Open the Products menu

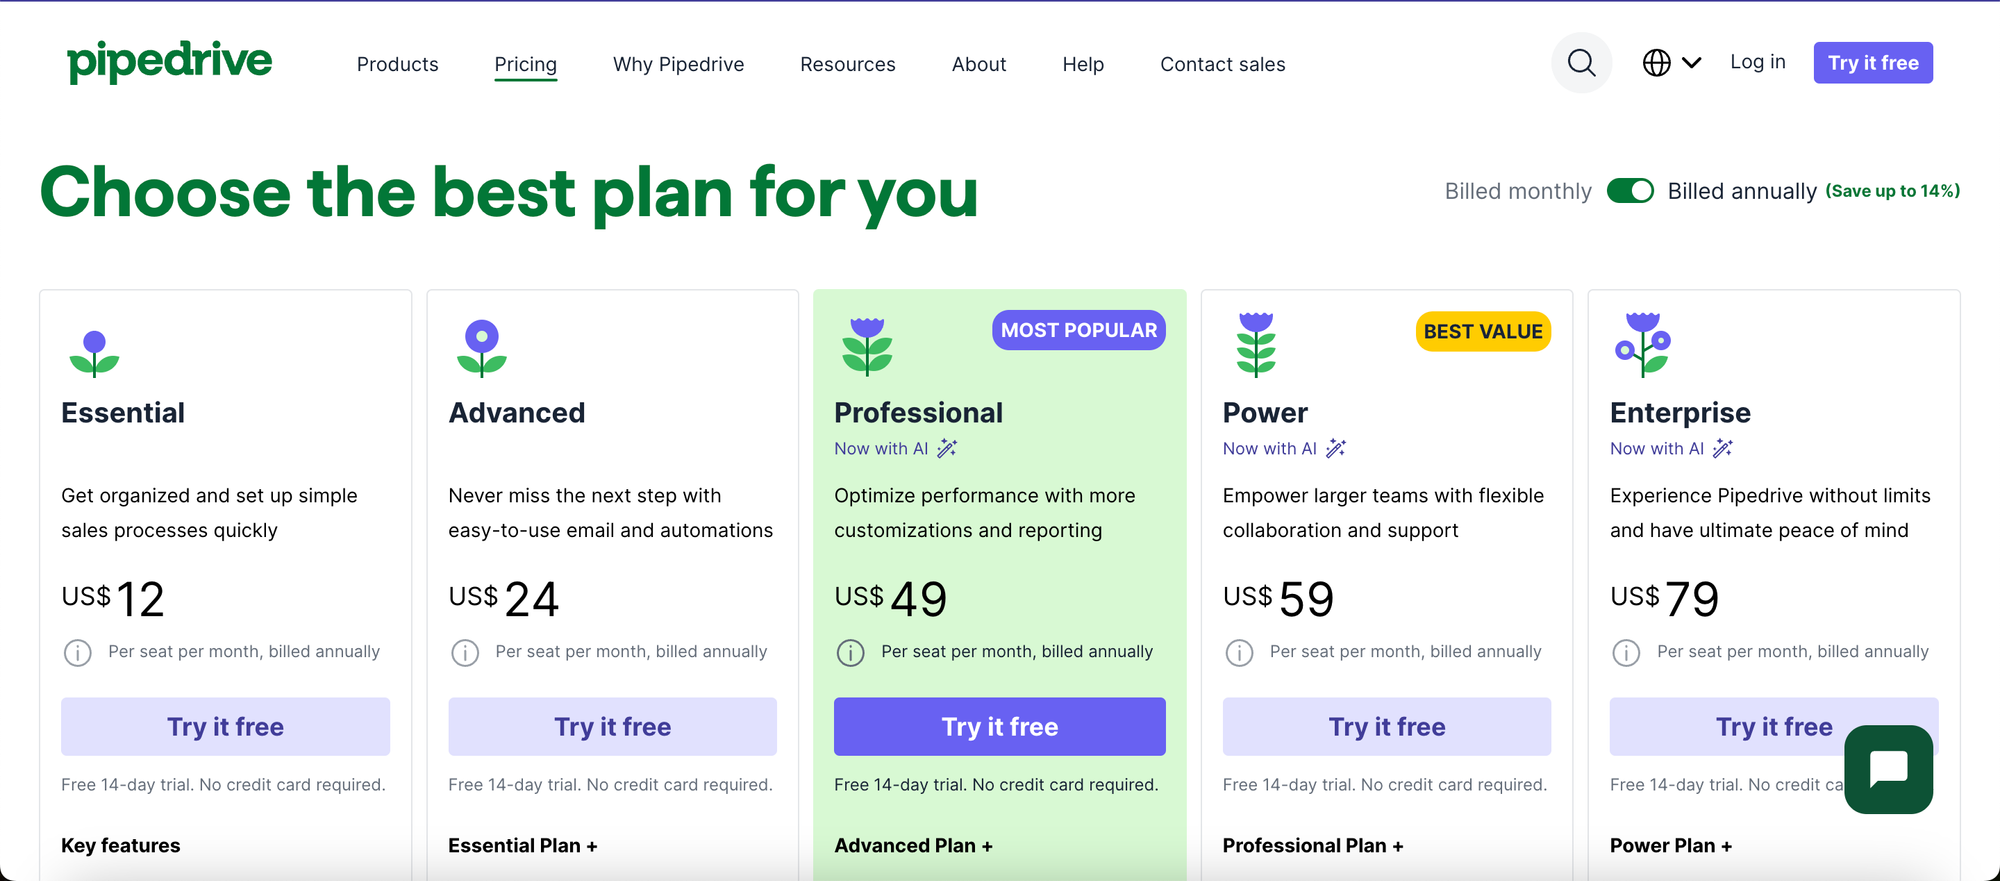[x=397, y=64]
